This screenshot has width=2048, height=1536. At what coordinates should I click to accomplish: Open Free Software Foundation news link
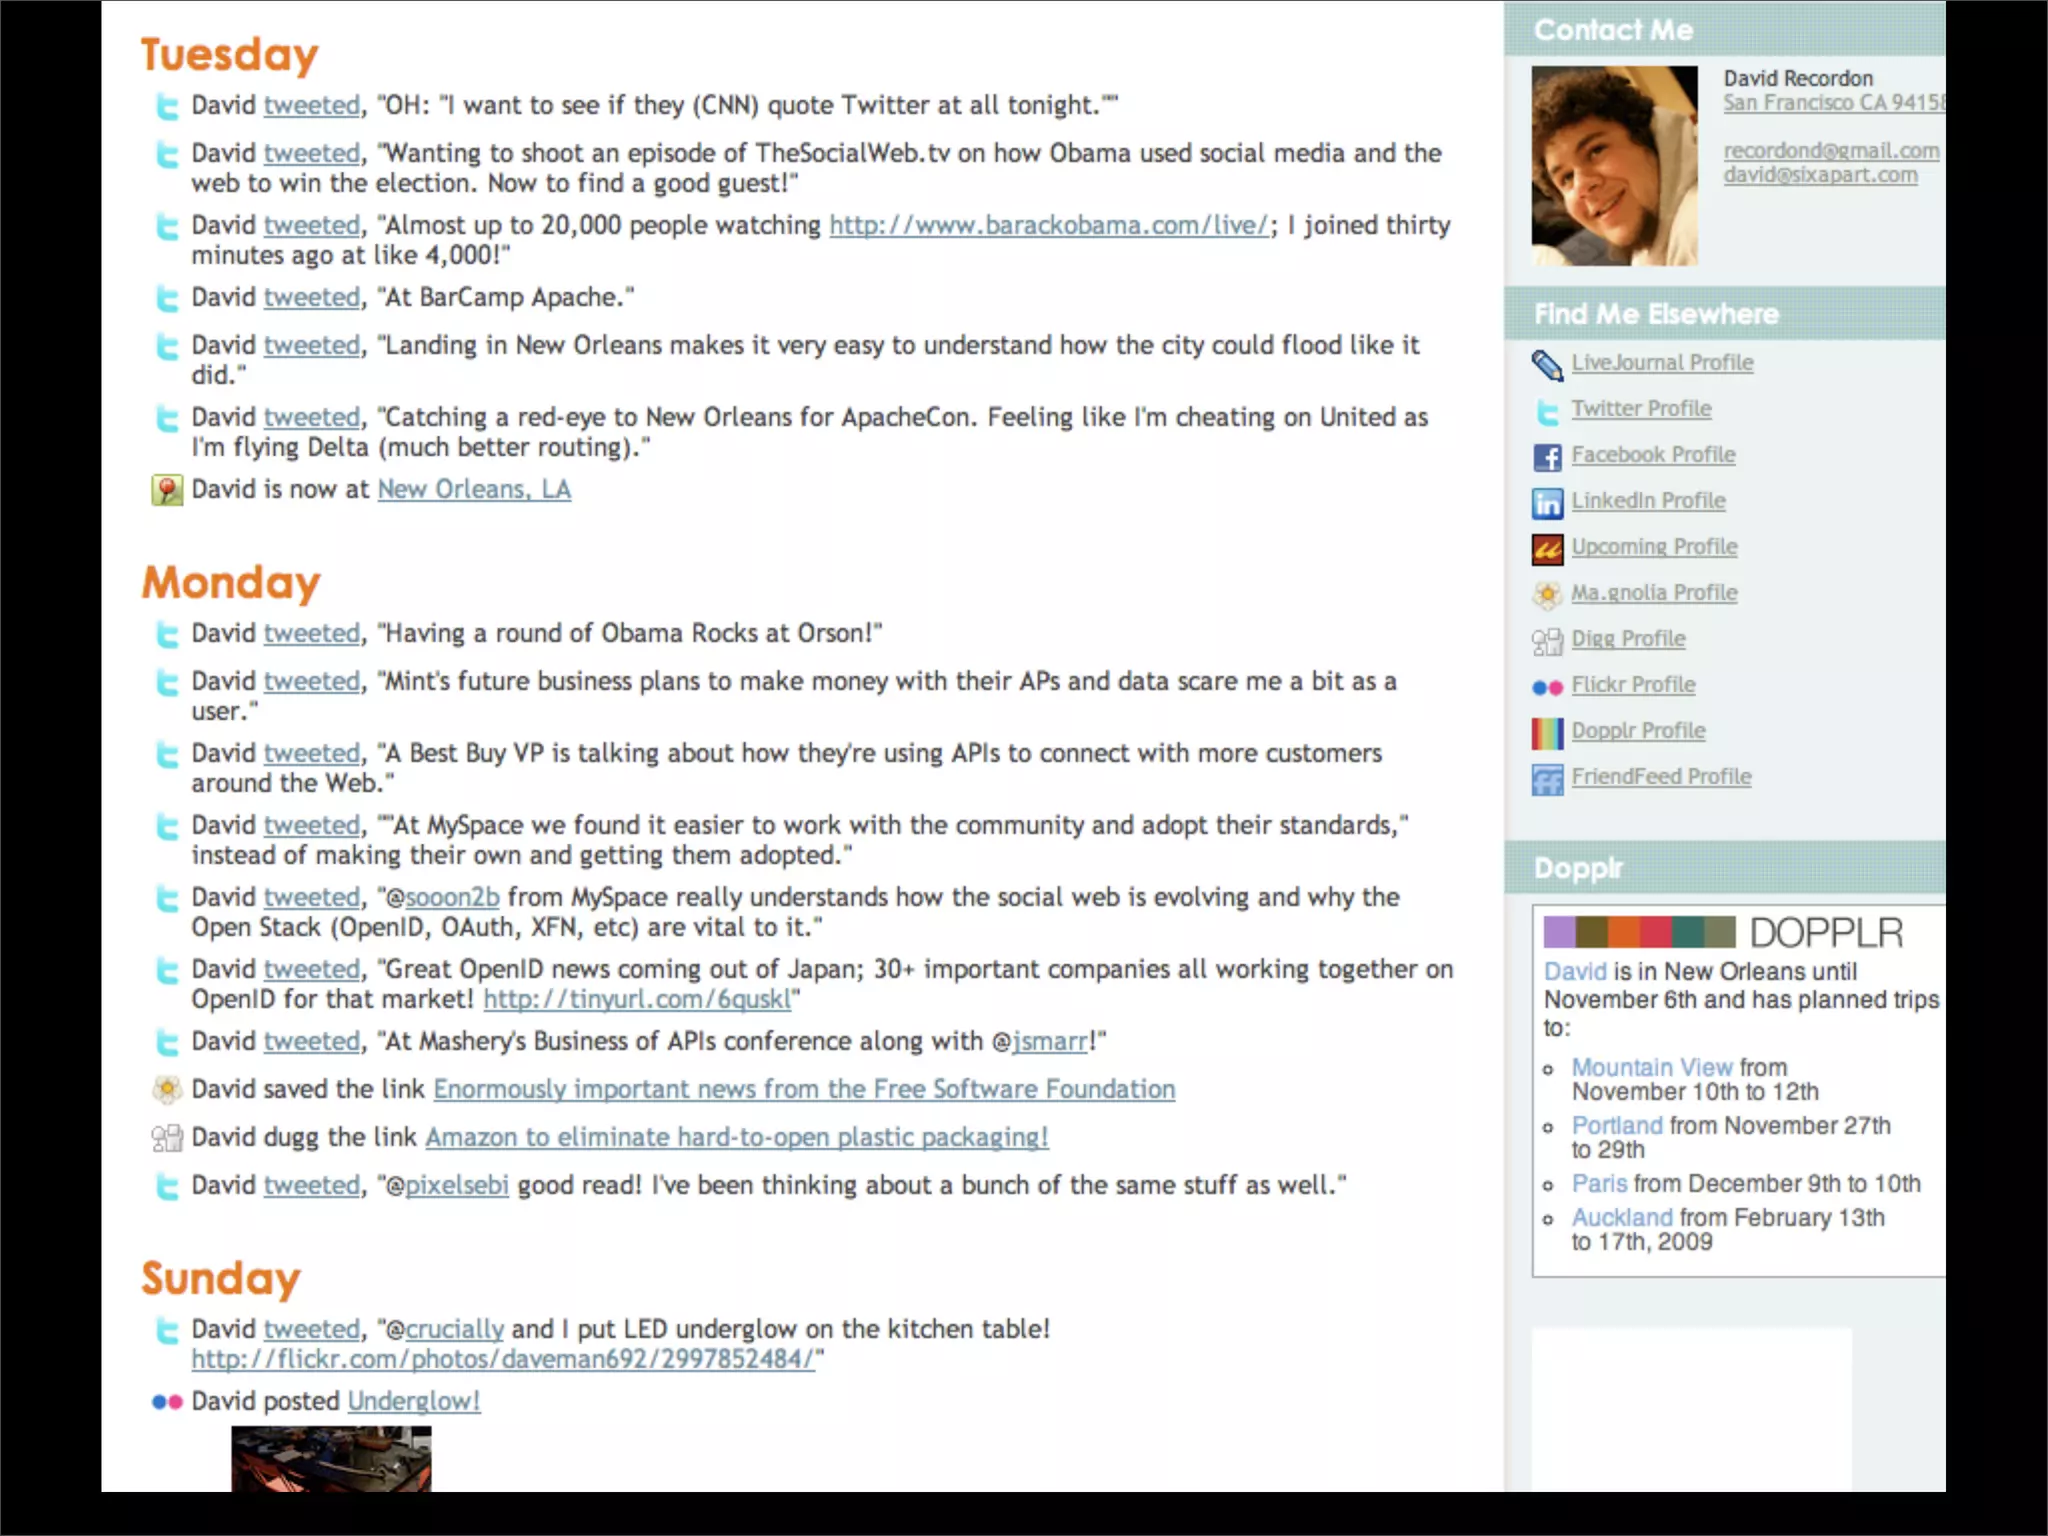click(x=804, y=1089)
